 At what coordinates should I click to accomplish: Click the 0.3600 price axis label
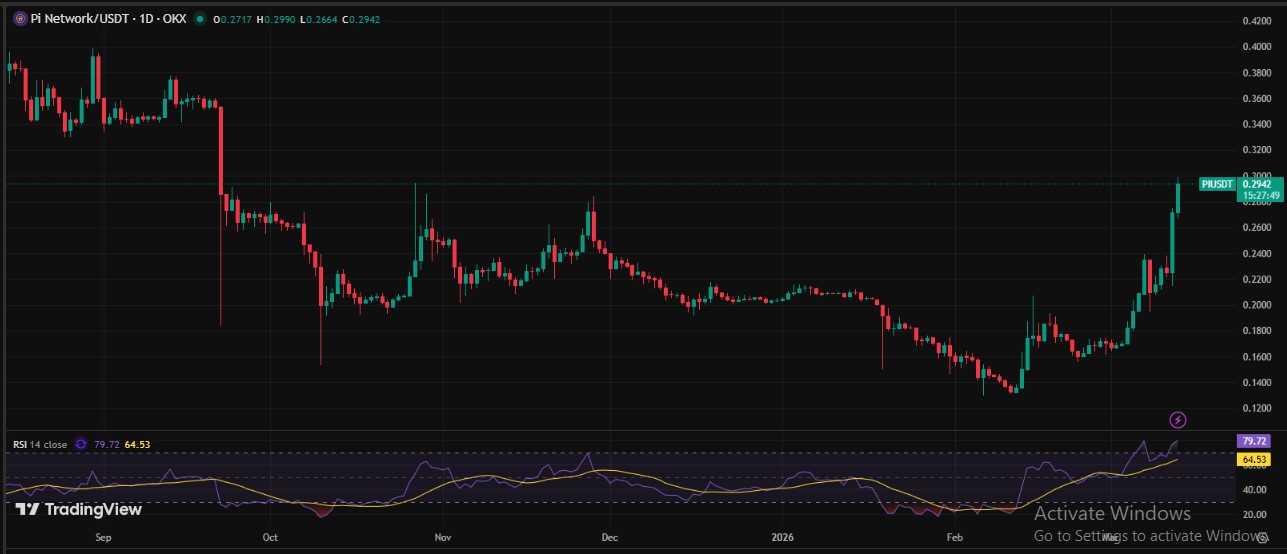coord(1256,99)
